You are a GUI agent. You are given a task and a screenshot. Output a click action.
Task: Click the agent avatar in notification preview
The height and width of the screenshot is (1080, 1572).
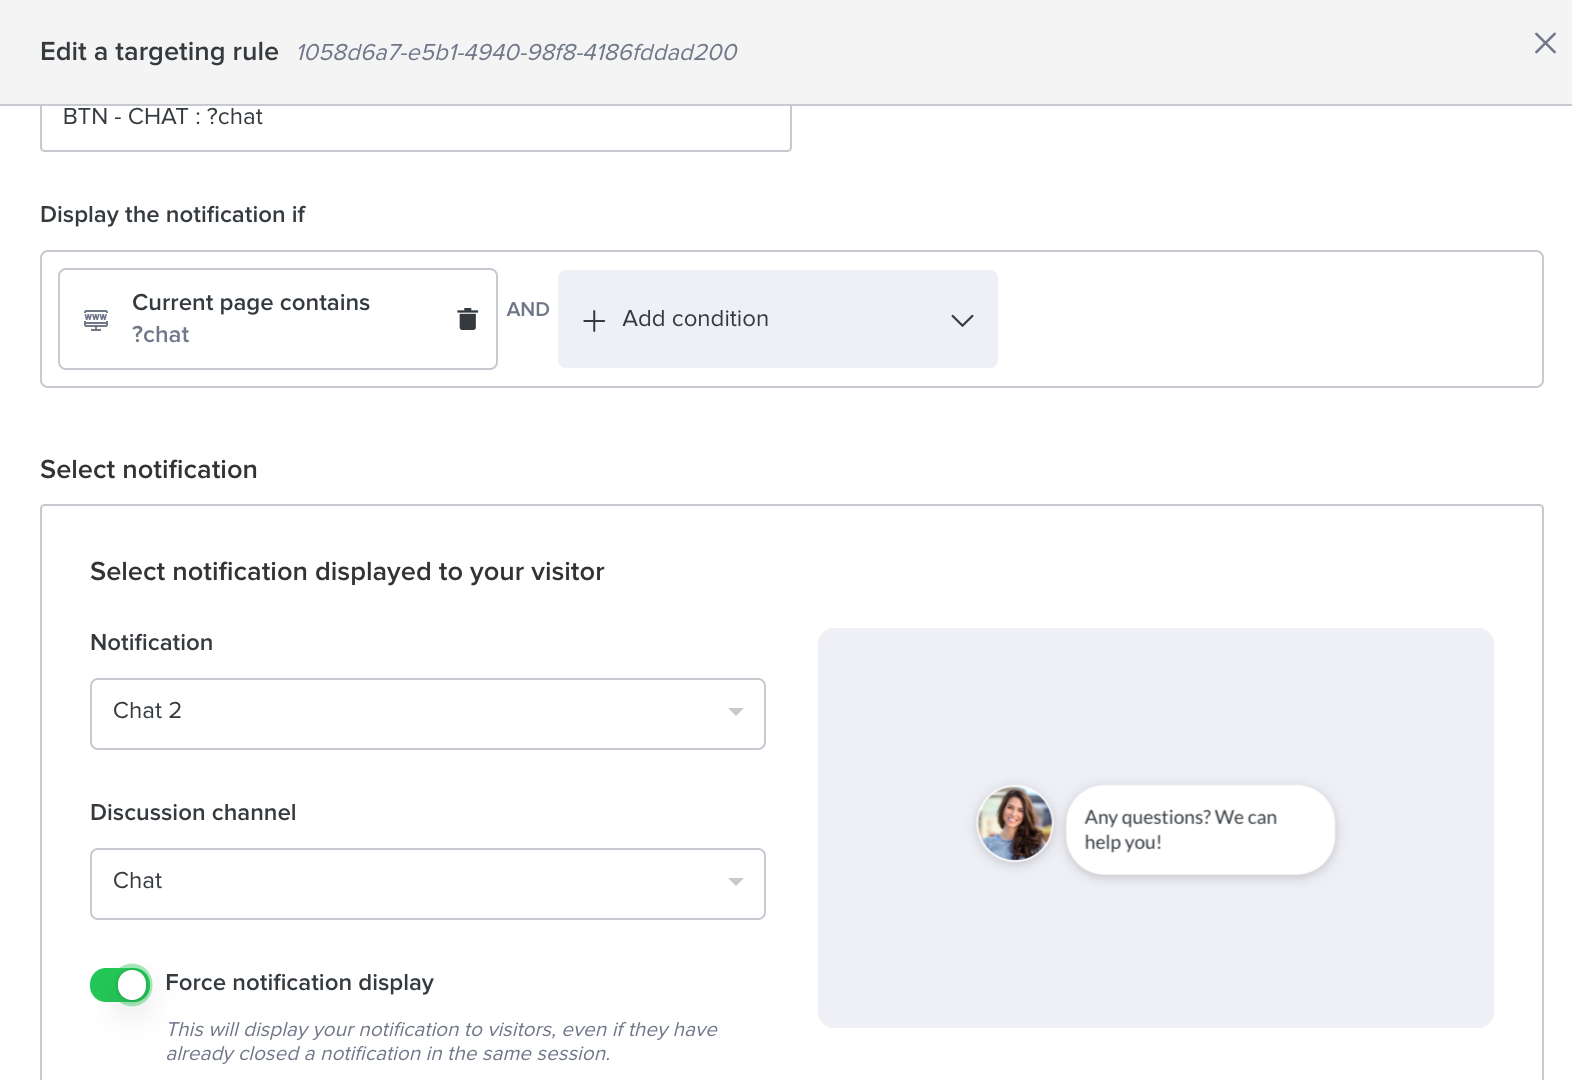click(x=1014, y=824)
